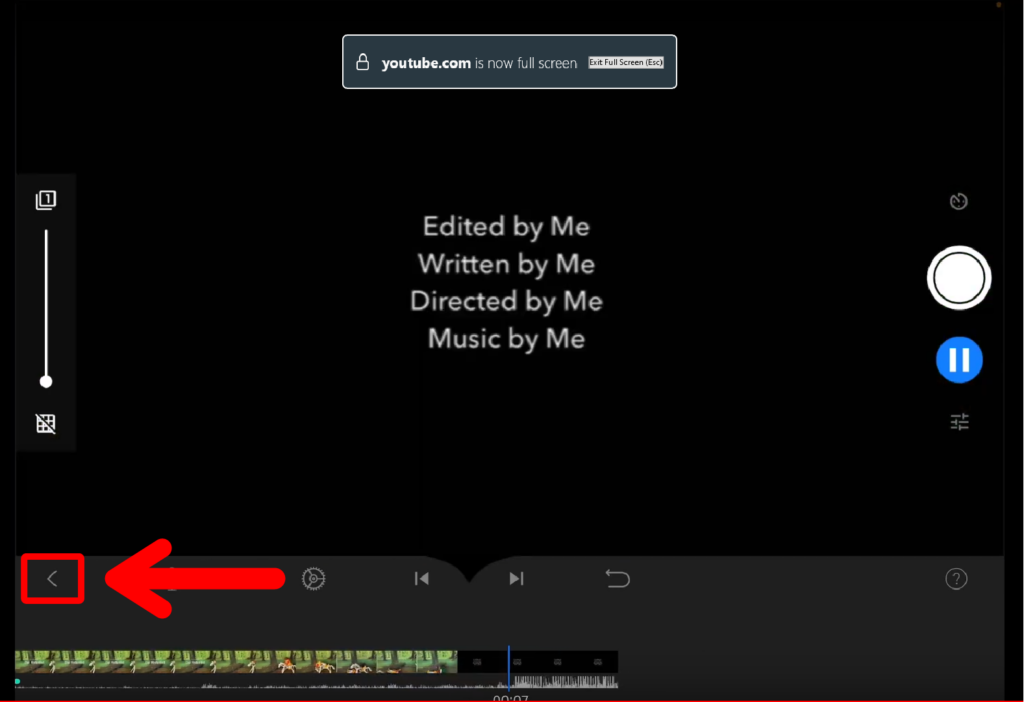Jump to the first frame

422,579
